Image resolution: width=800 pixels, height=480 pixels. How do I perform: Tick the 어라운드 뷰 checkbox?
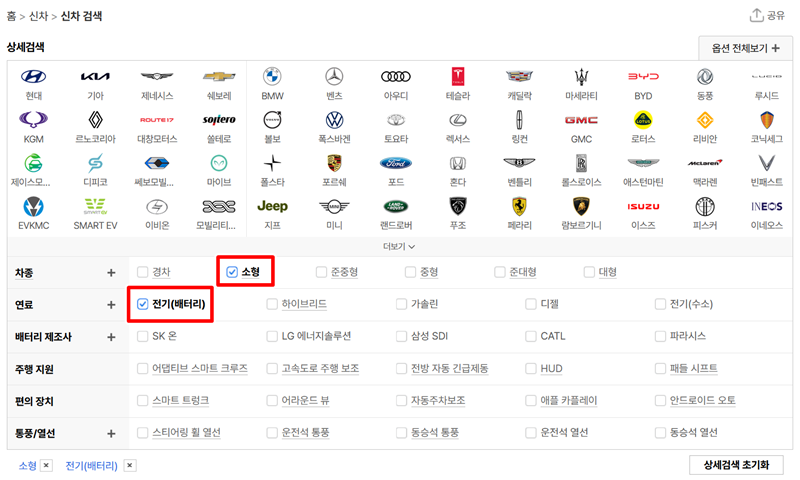(x=272, y=400)
